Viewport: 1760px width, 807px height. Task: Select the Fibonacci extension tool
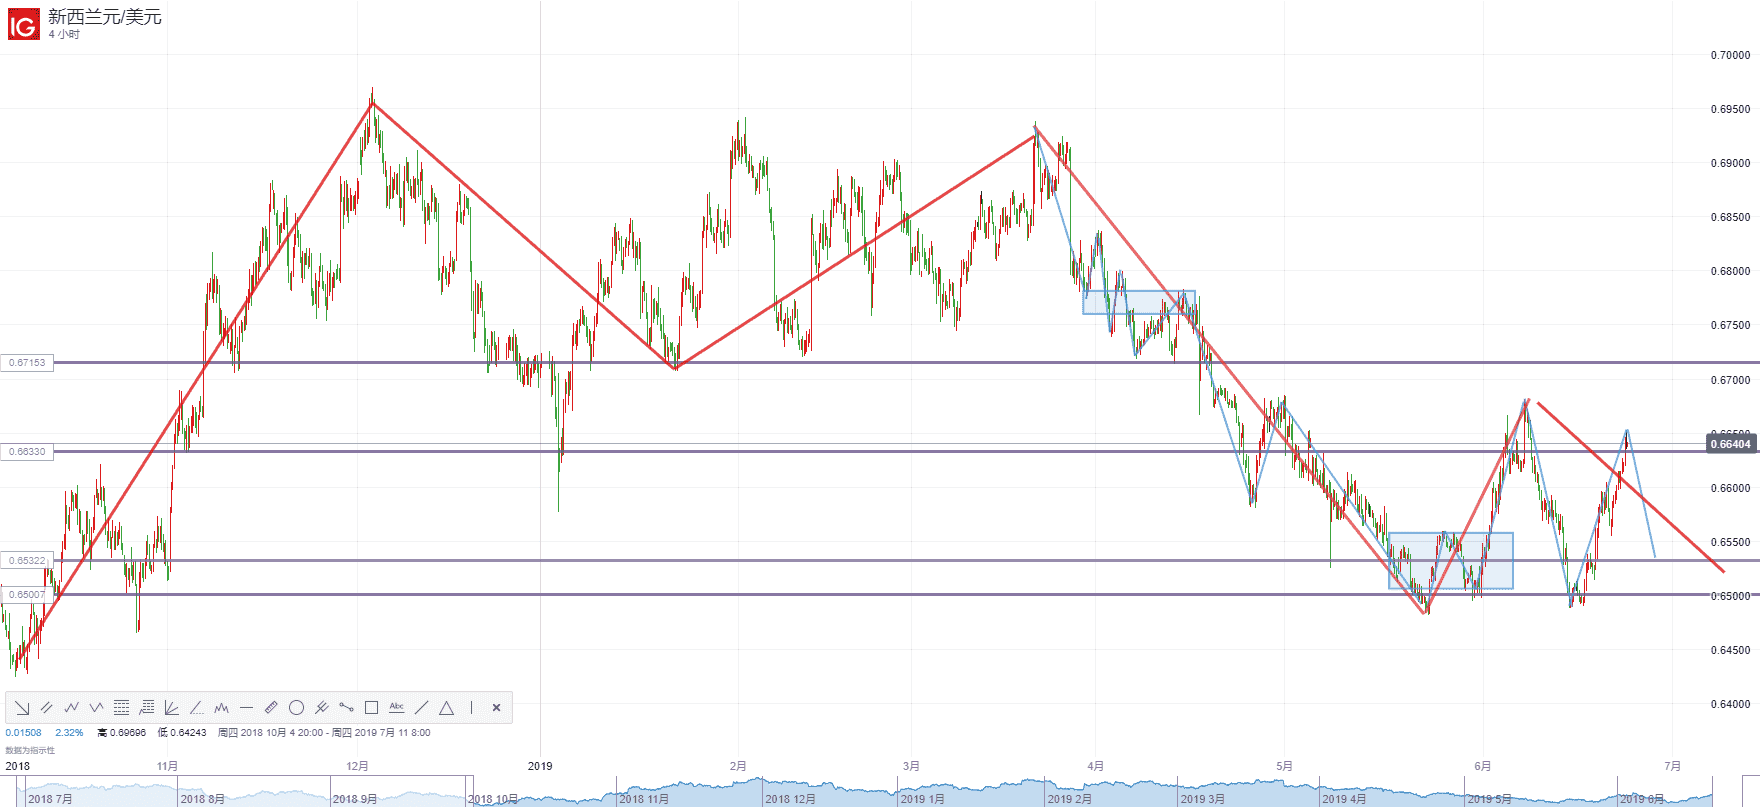pos(147,708)
